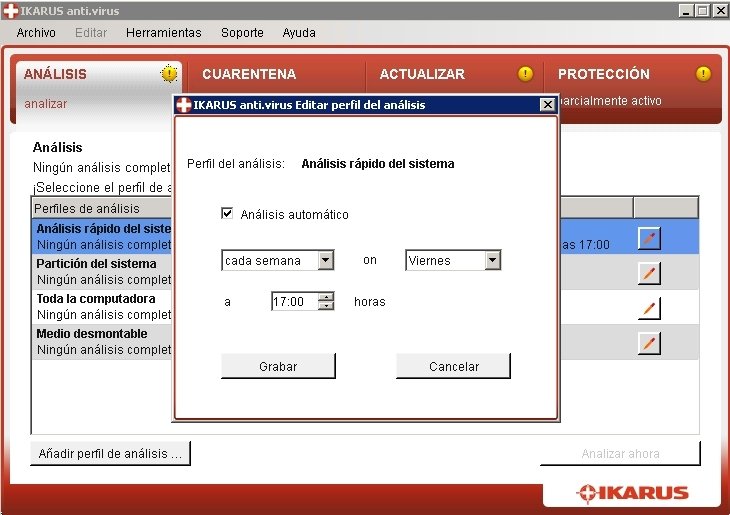Image resolution: width=730 pixels, height=515 pixels.
Task: Increase the time with the up stepper arrow
Action: point(326,297)
